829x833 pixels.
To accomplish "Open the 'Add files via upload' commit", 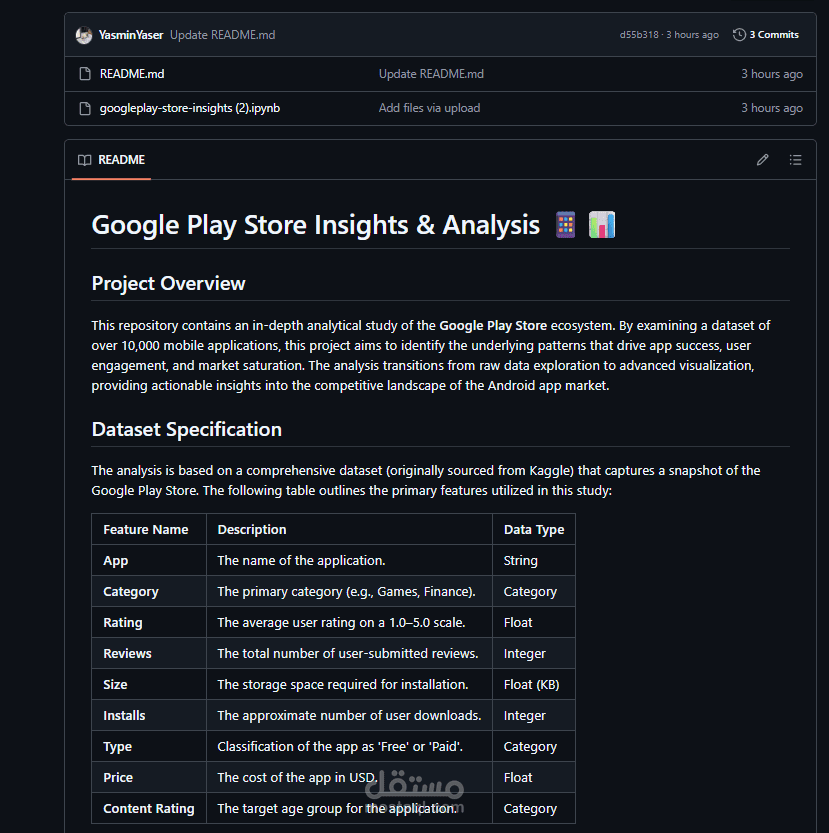I will tap(429, 107).
